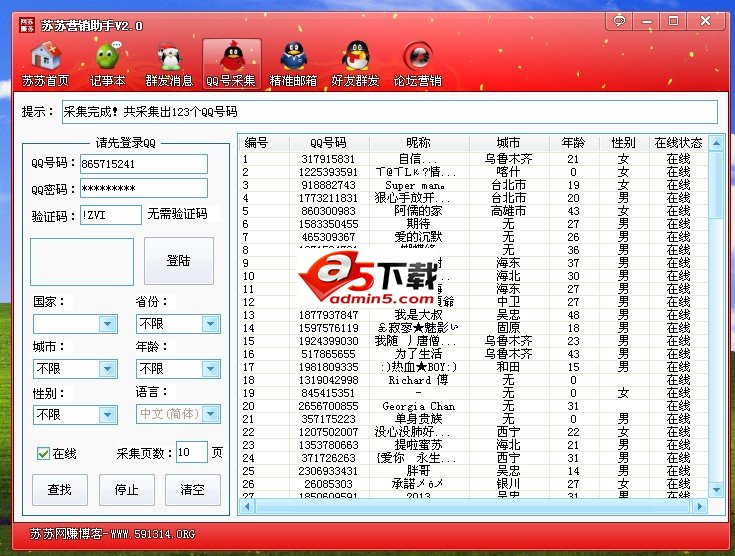Click the 登陆 login button

179,261
